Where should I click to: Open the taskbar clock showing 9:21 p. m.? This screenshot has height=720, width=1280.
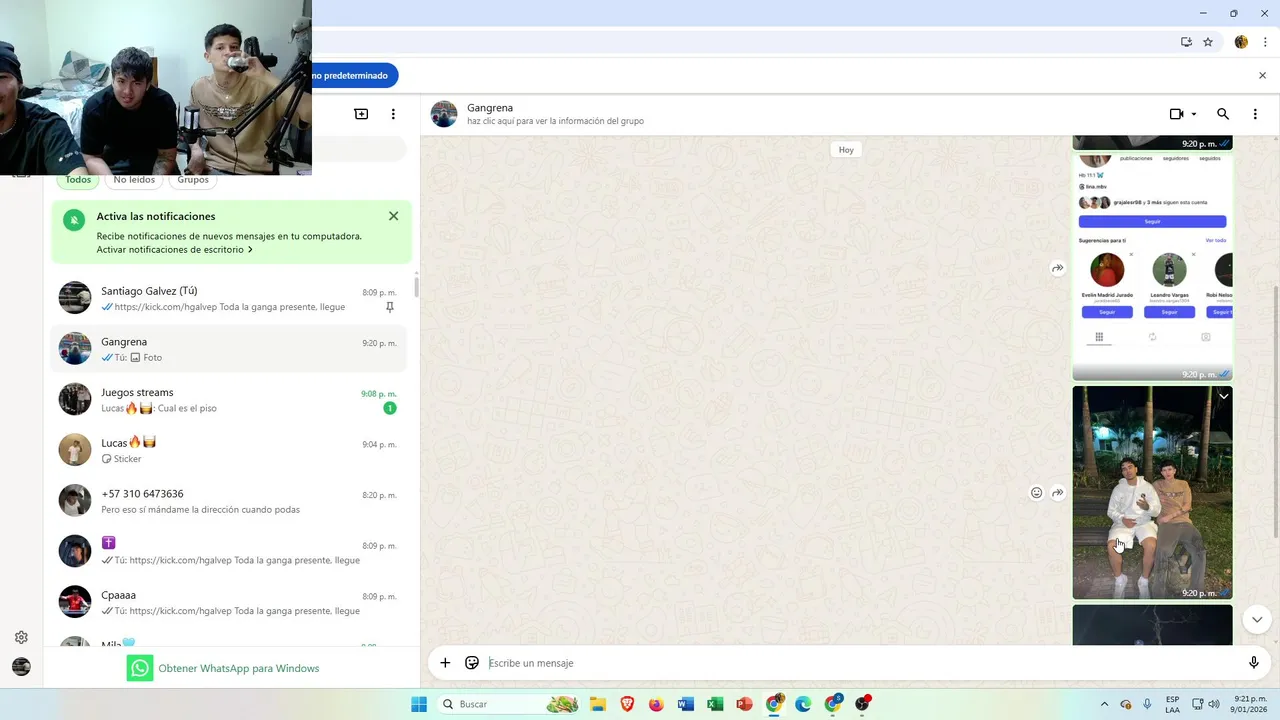[x=1250, y=704]
